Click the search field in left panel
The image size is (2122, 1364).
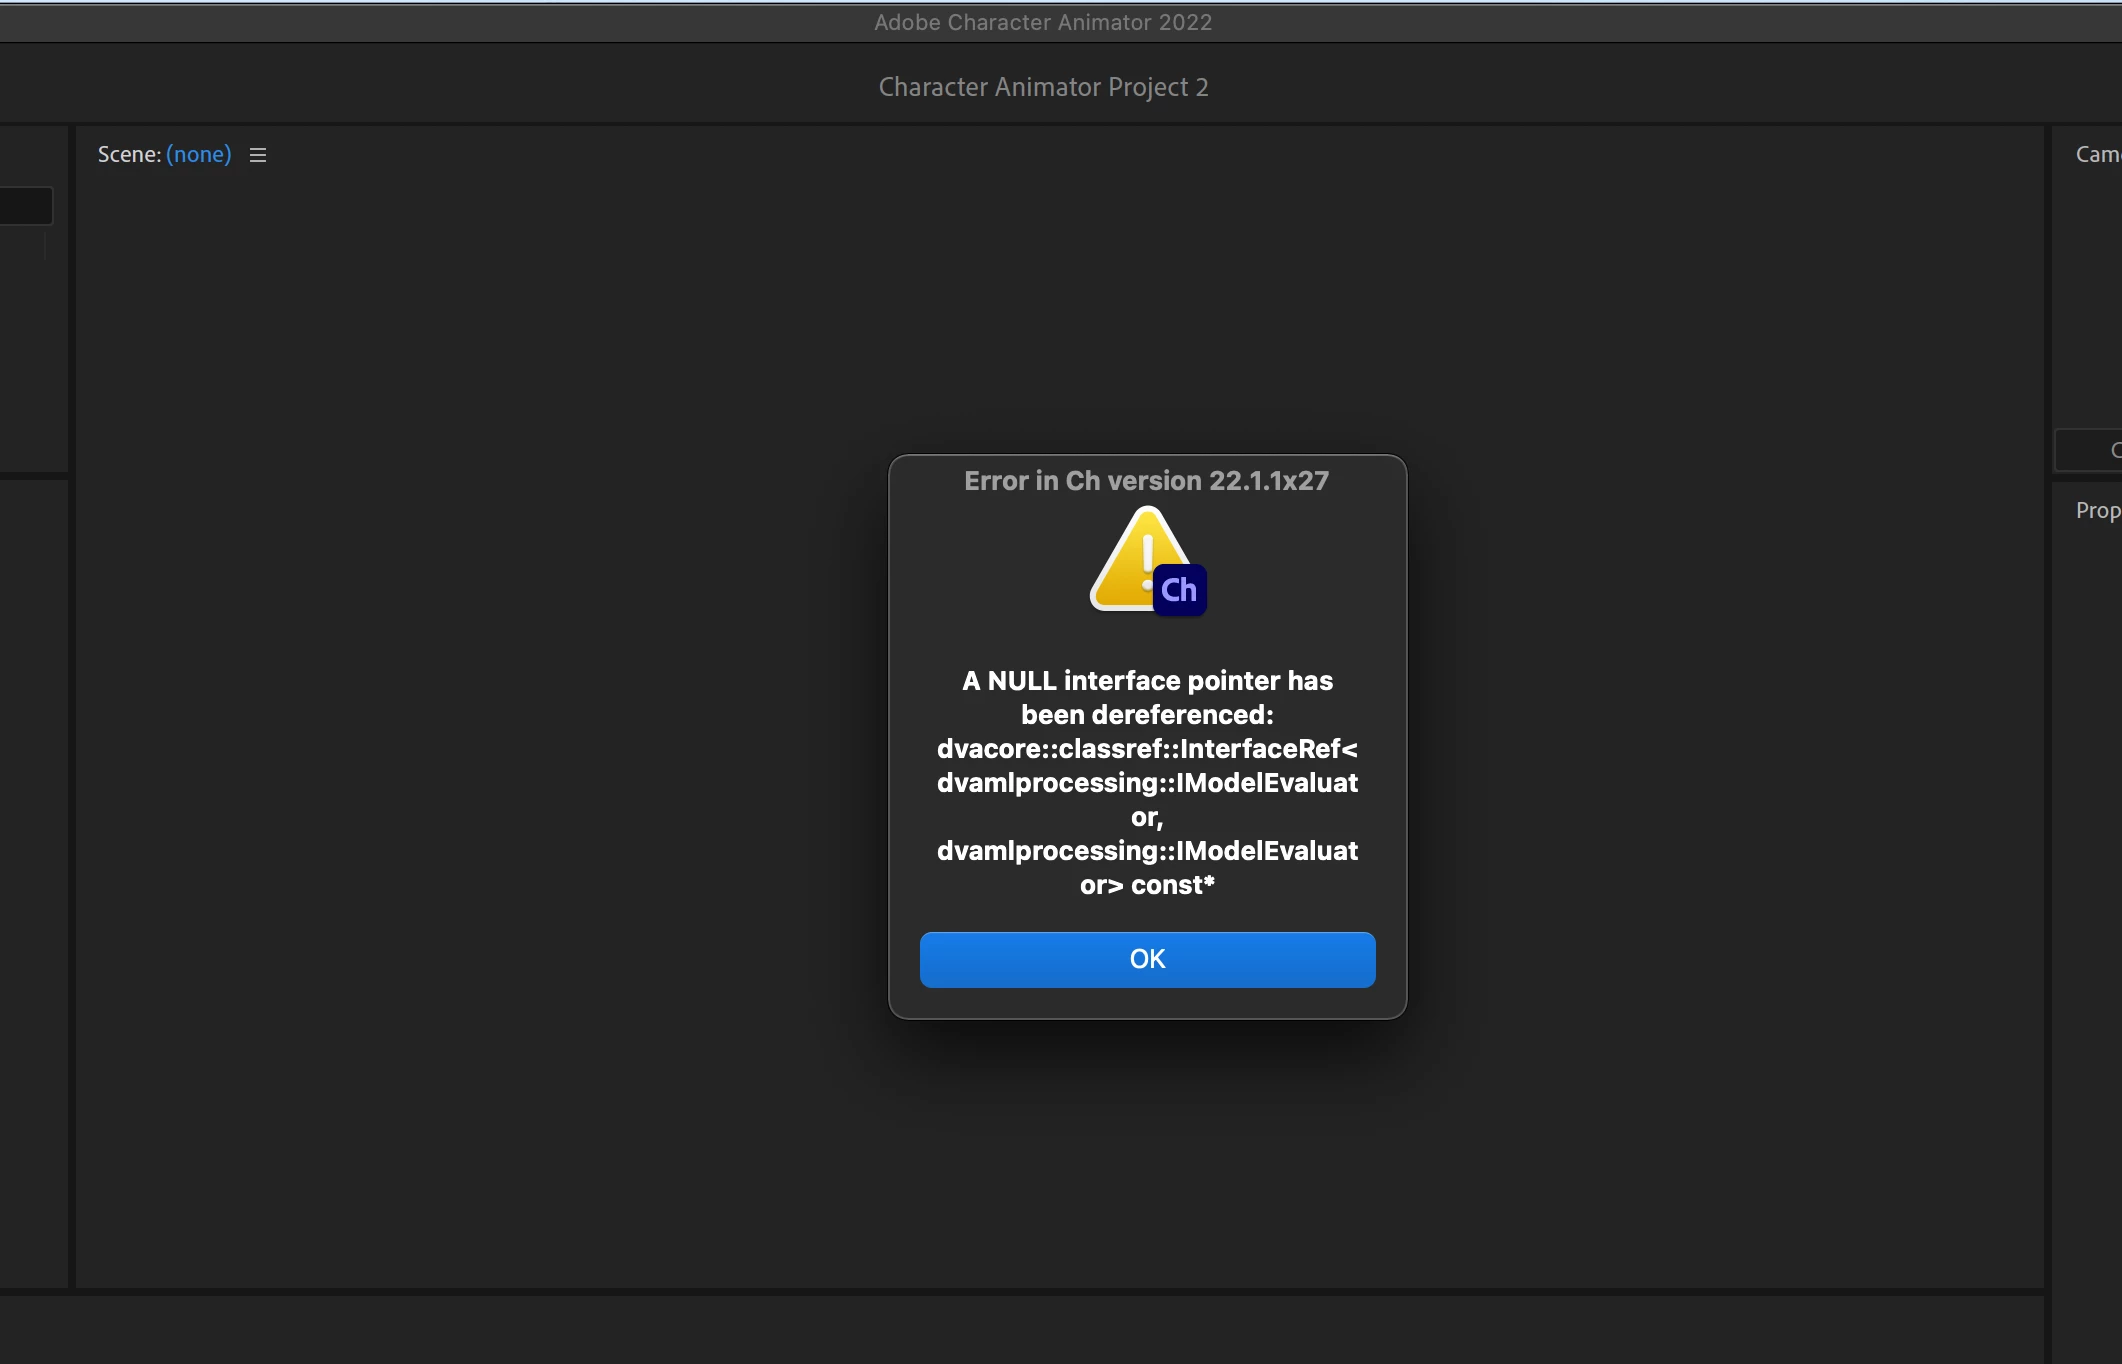point(26,206)
